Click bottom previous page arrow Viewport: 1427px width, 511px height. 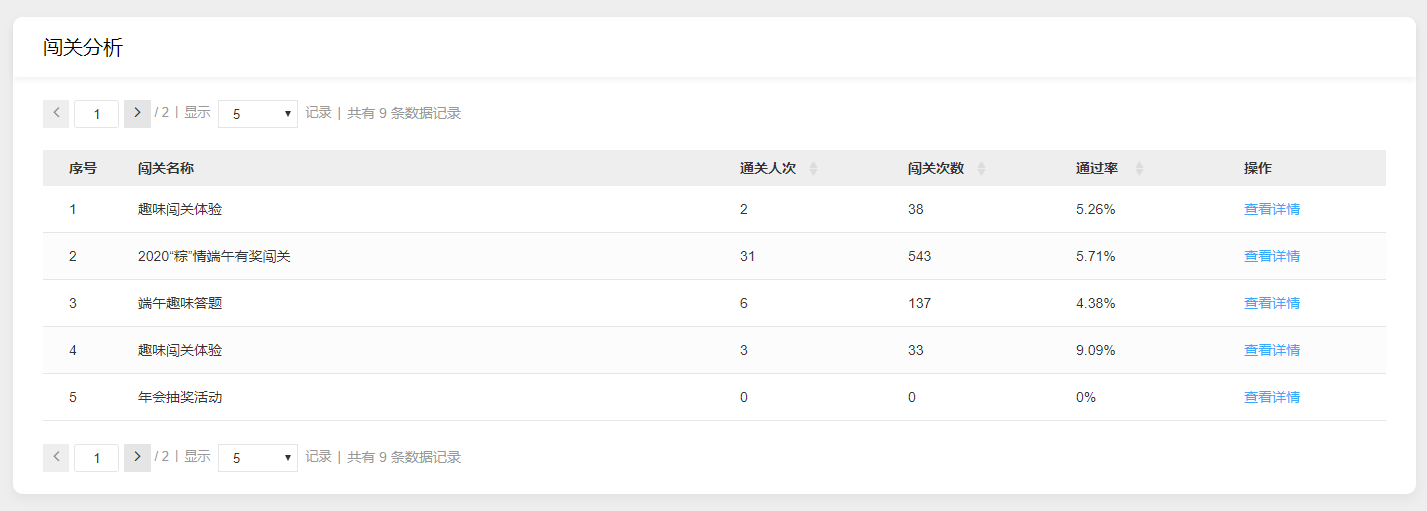[56, 457]
